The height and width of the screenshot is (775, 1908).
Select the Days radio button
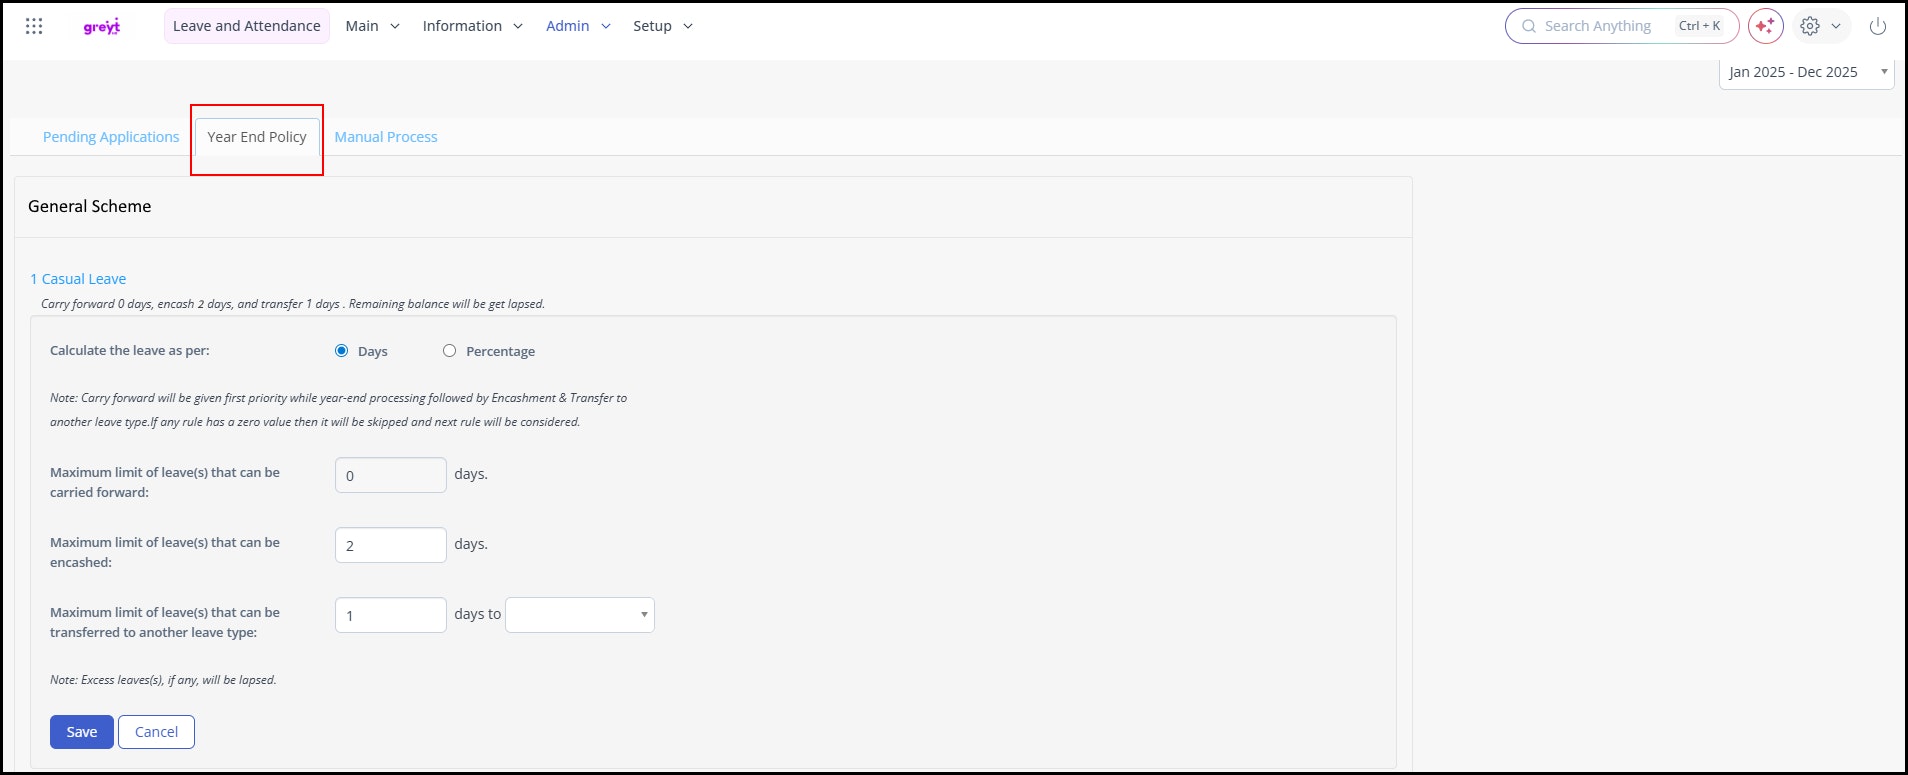[x=342, y=351]
